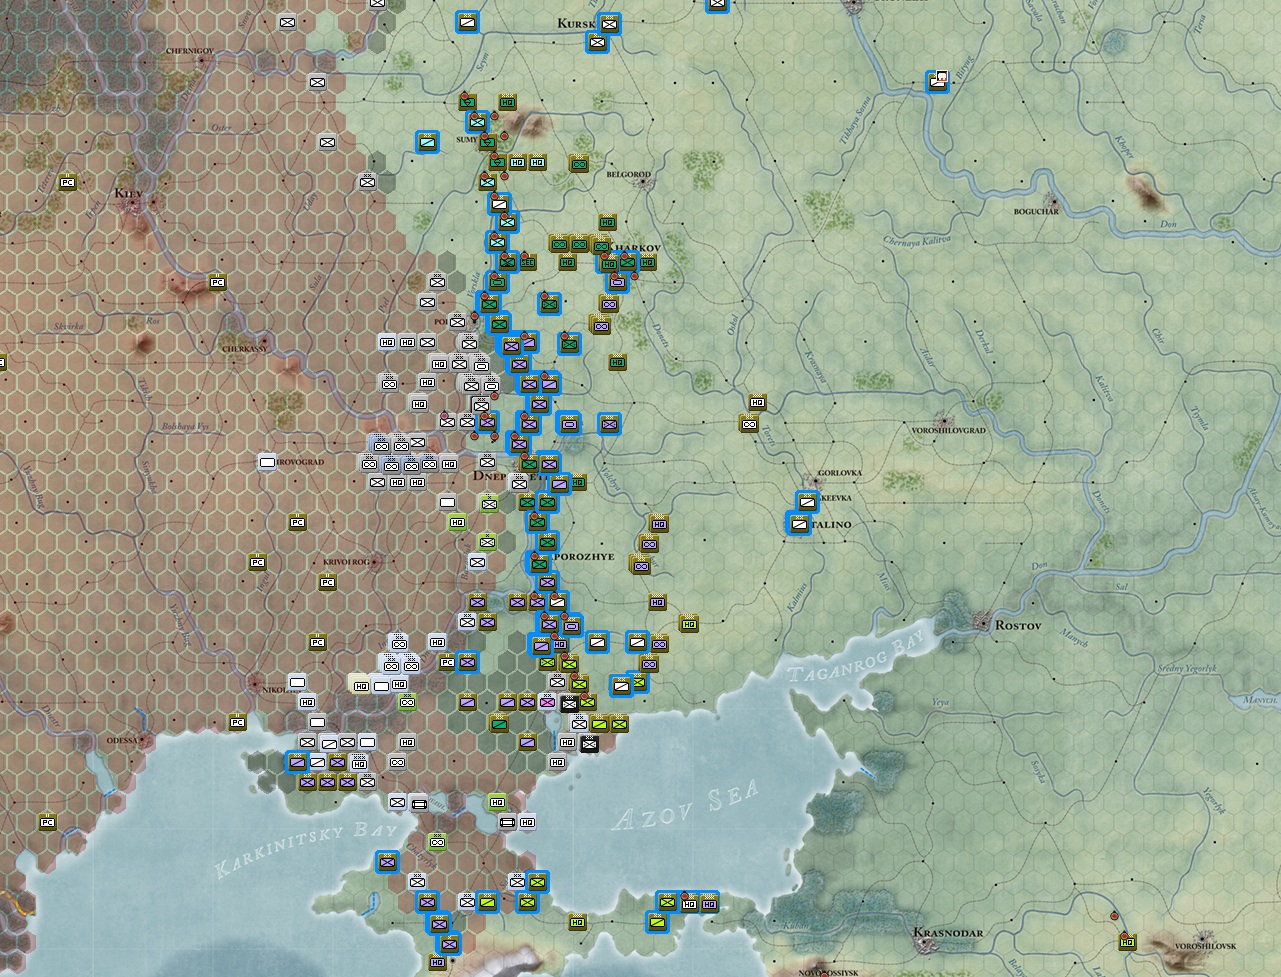Click the Gorlovka town label
This screenshot has width=1281, height=977.
coord(840,472)
